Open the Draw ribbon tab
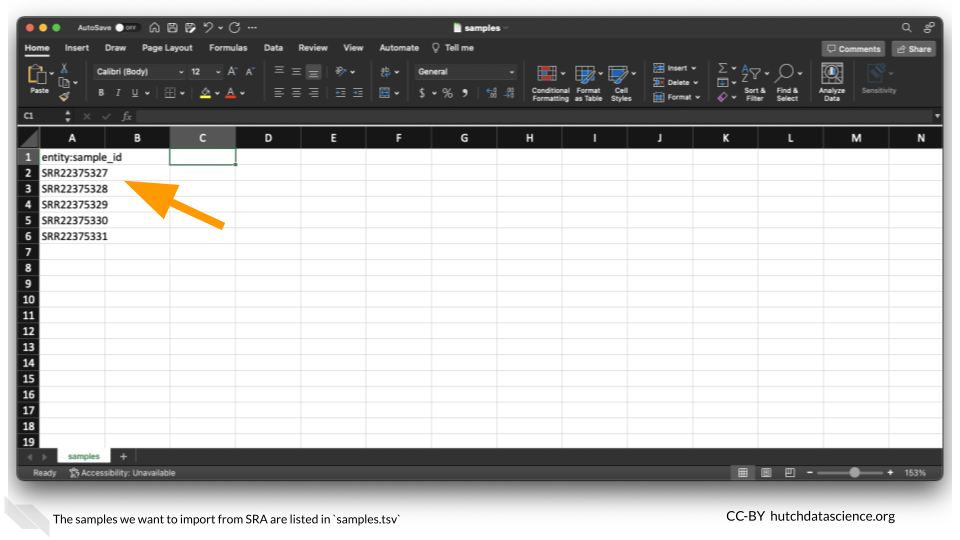Image resolution: width=960 pixels, height=540 pixels. (115, 48)
